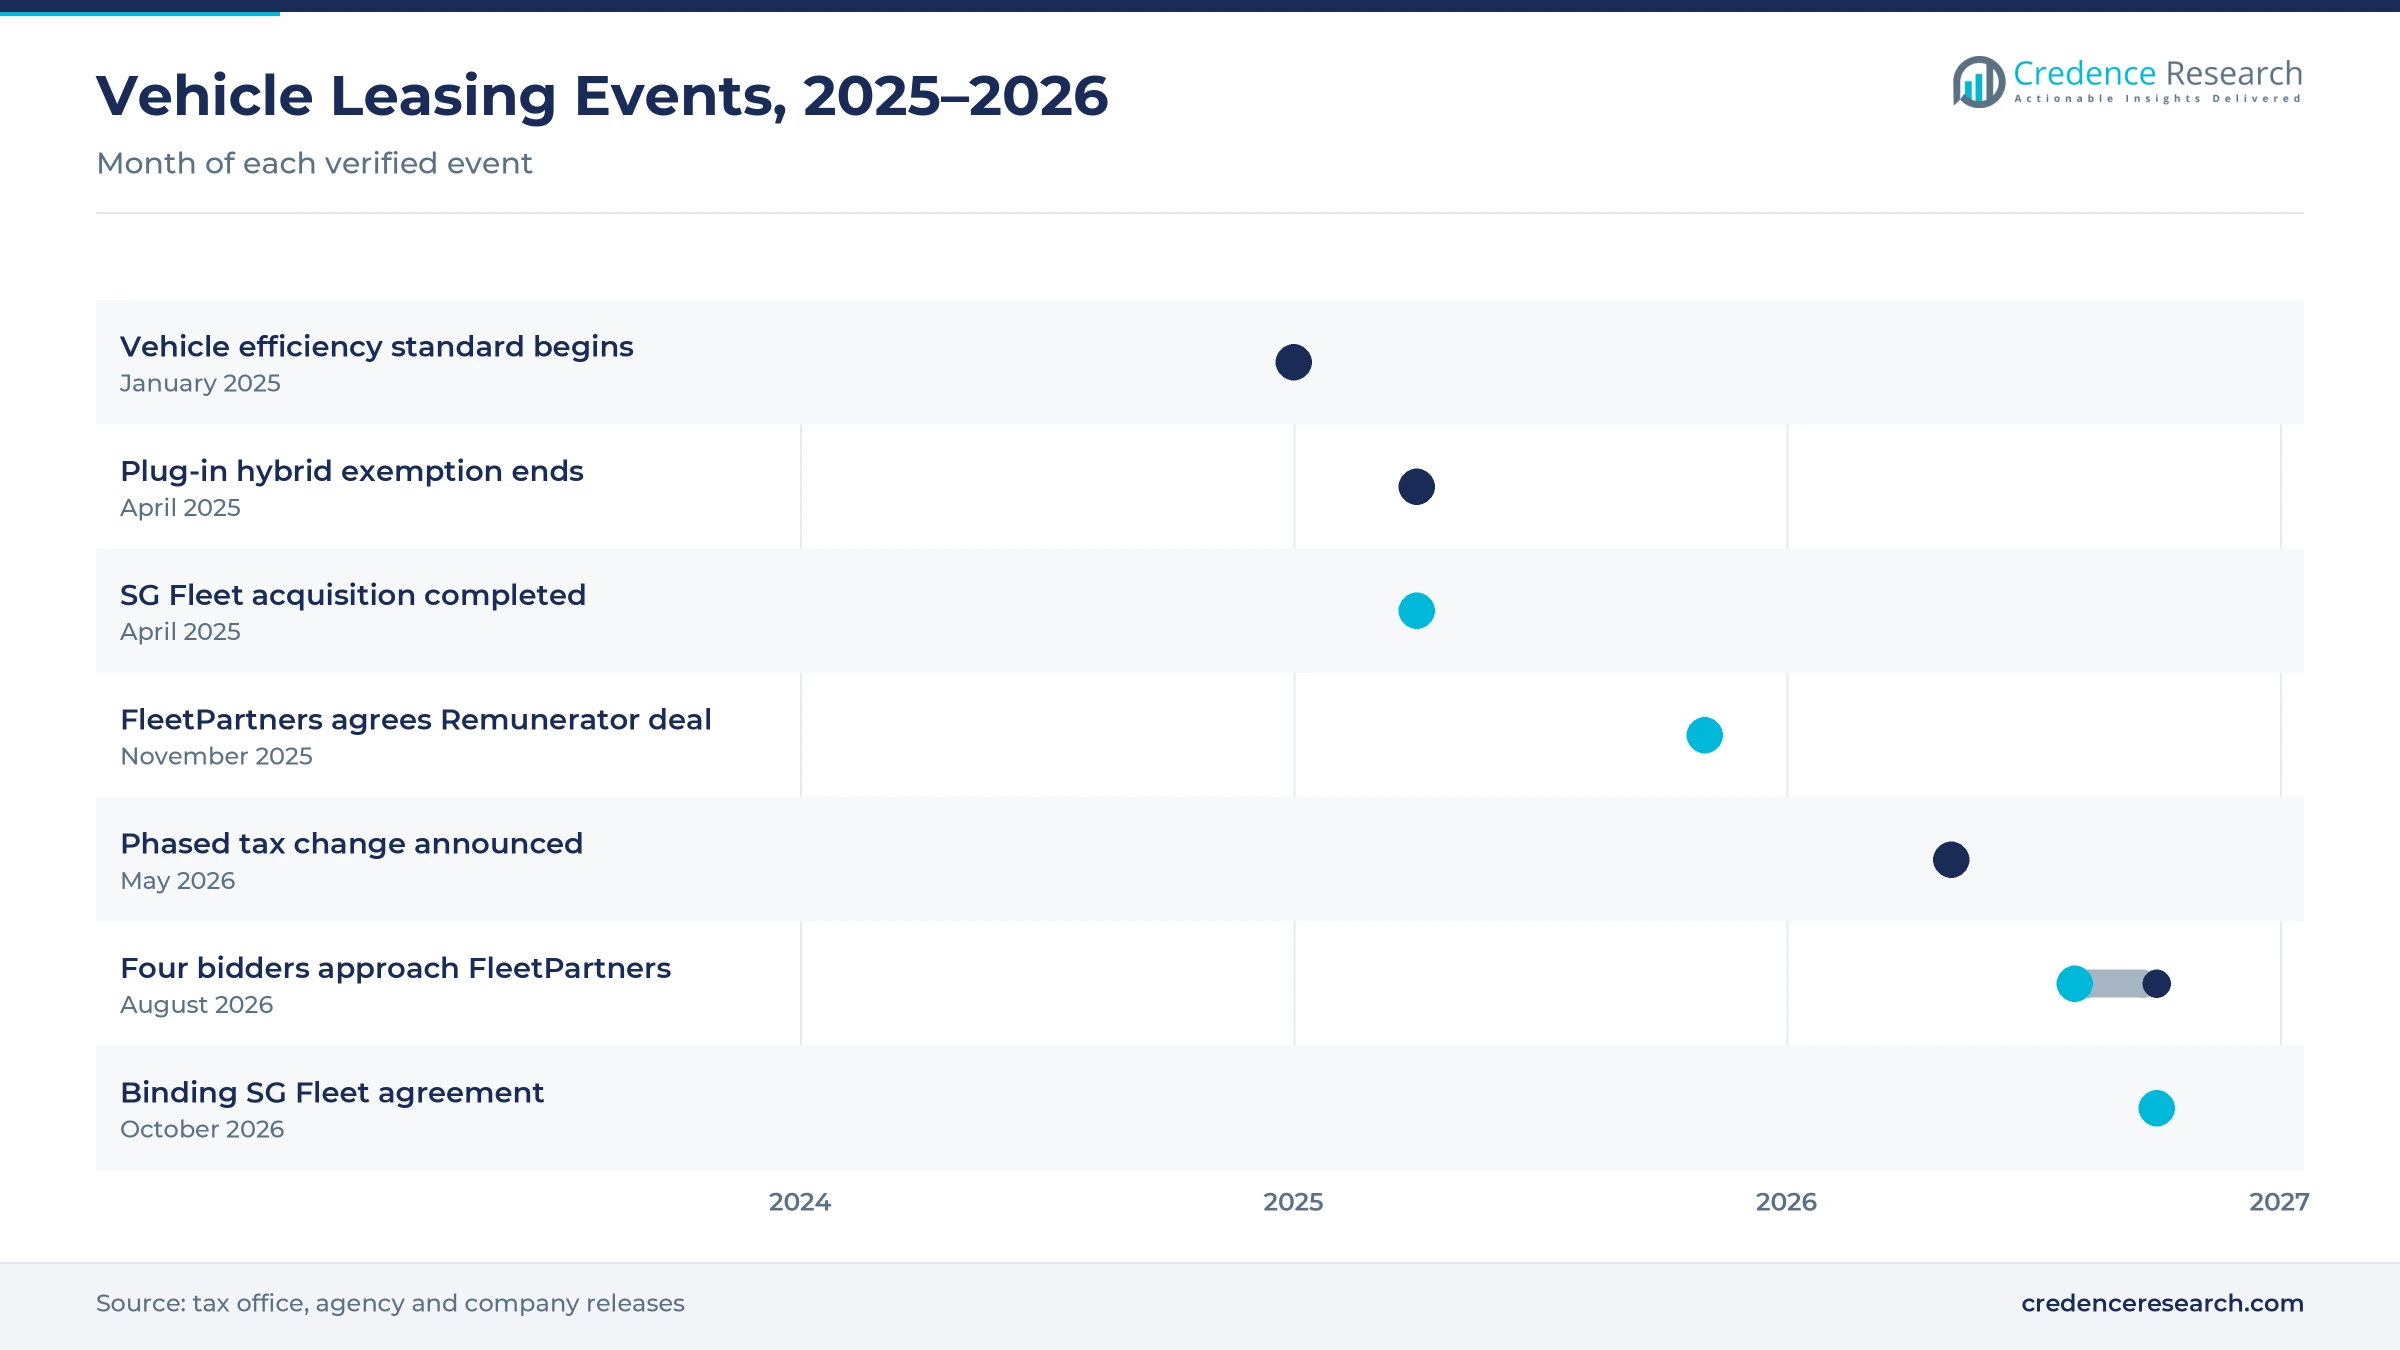Click the 'November 2025' date text
The image size is (2400, 1350).
[216, 757]
